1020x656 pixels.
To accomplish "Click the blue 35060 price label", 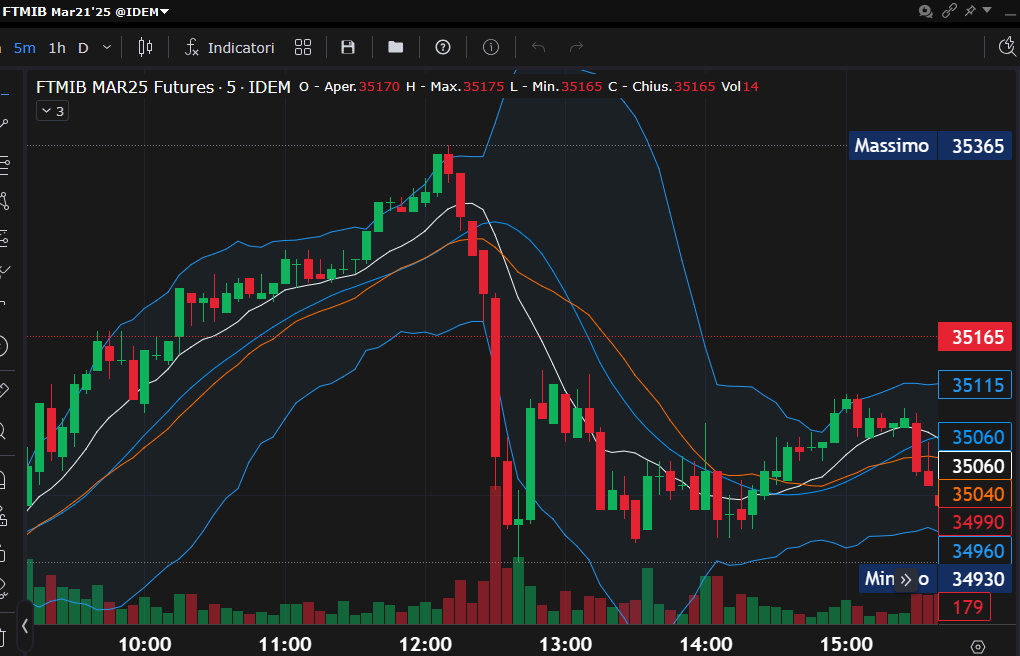I will click(974, 437).
